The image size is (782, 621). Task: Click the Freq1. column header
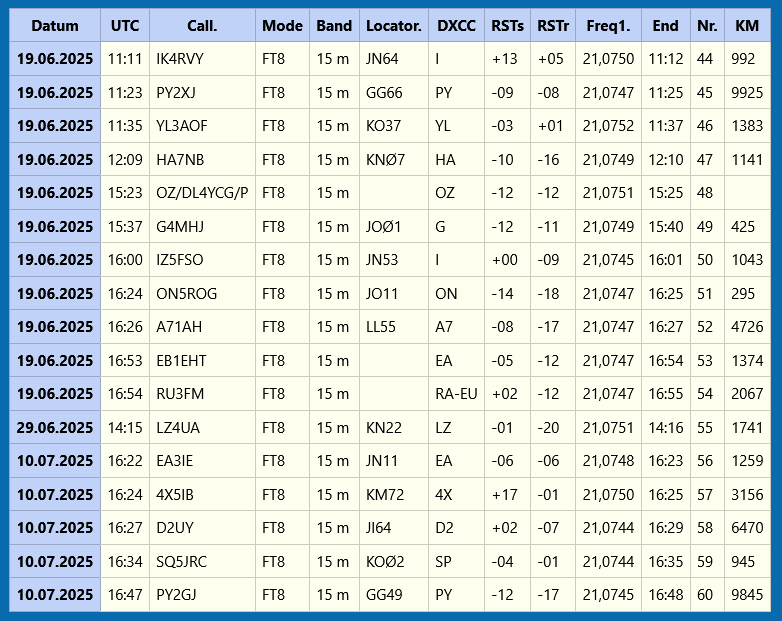[x=608, y=25]
